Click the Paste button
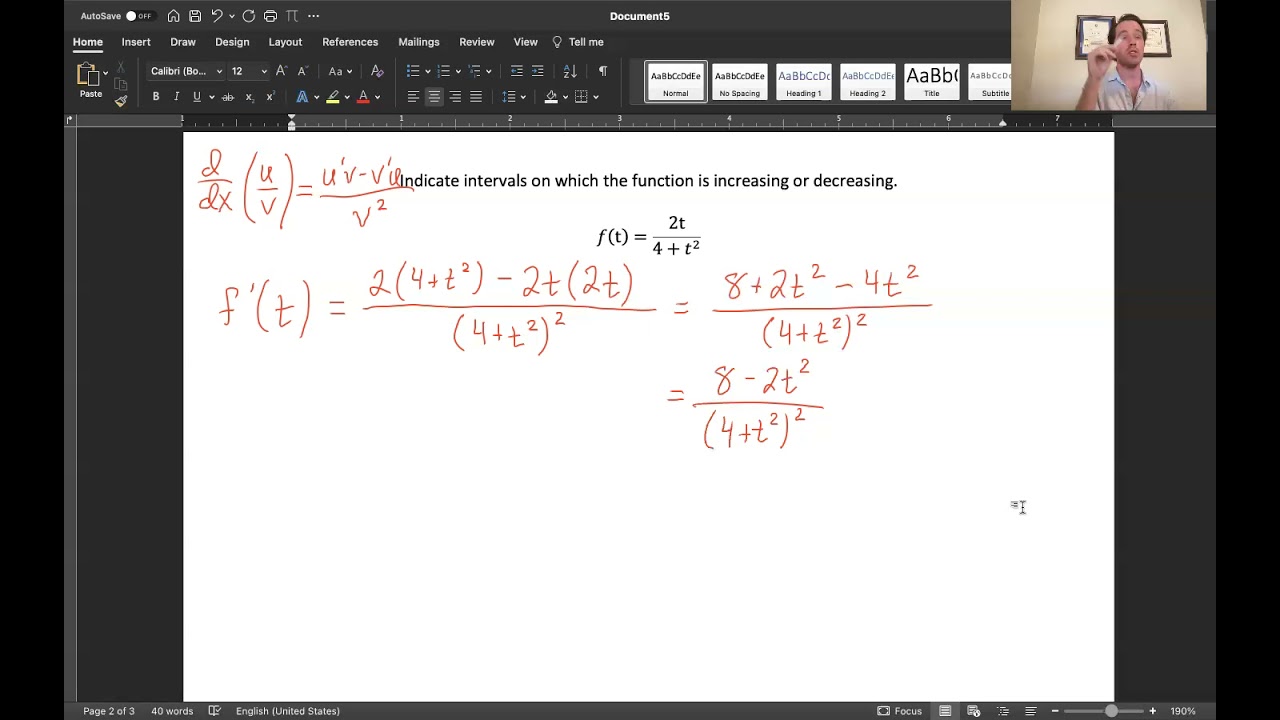 click(90, 81)
